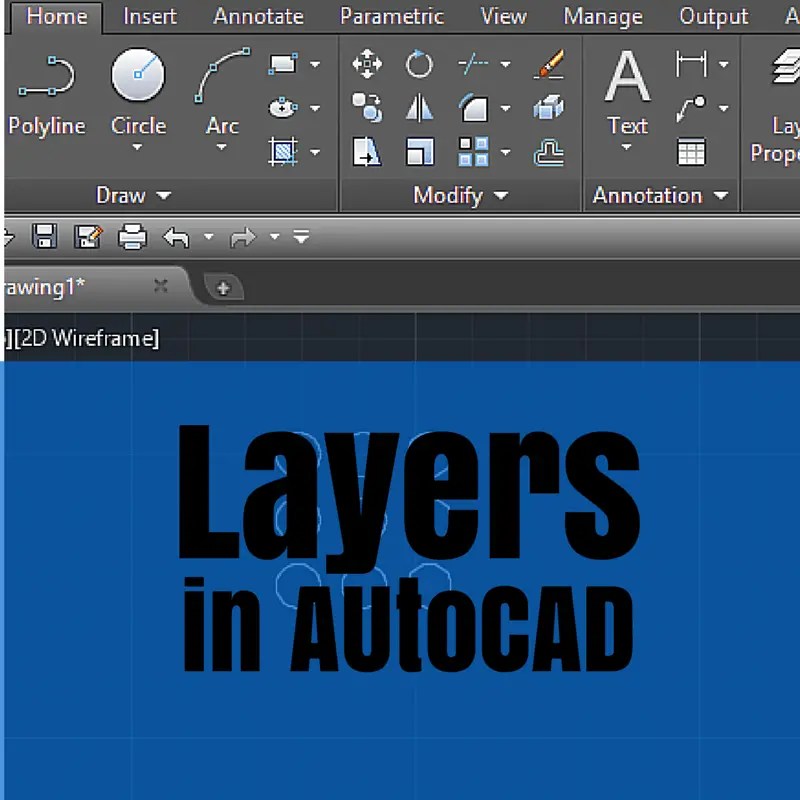800x800 pixels.
Task: Open the Fillet tool dropdown arrow
Action: pyautogui.click(x=506, y=108)
